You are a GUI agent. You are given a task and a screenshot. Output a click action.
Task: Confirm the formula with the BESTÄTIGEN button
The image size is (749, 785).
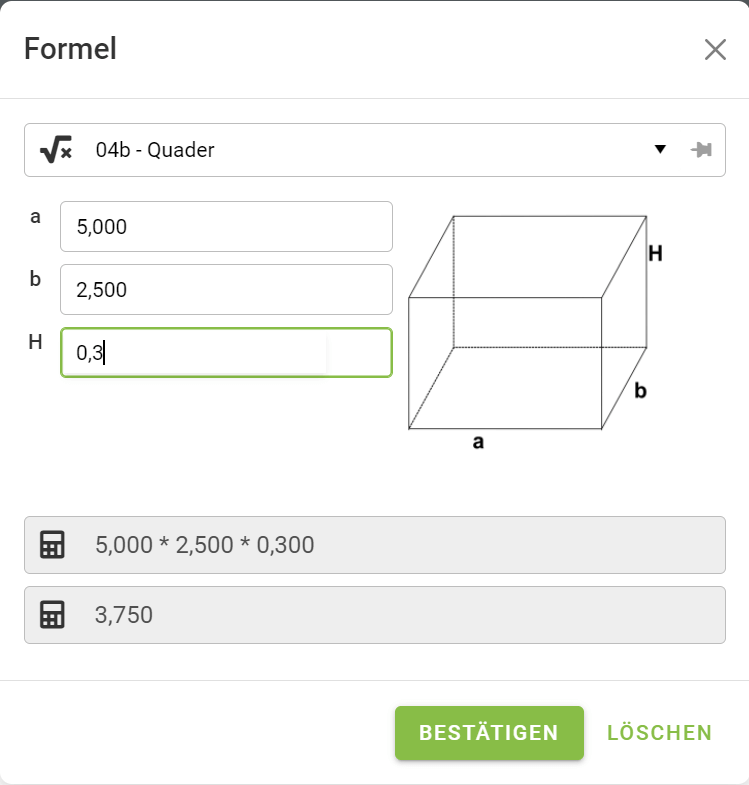click(x=489, y=733)
